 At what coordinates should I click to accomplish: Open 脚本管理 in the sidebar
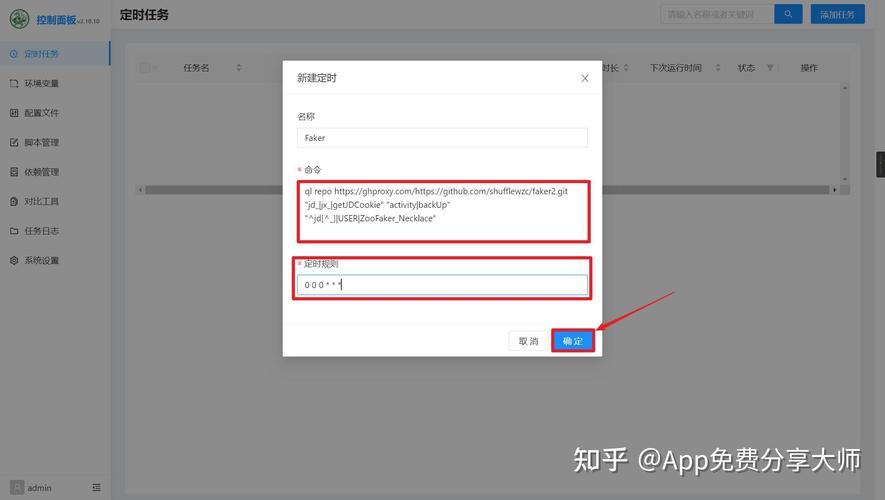click(55, 142)
